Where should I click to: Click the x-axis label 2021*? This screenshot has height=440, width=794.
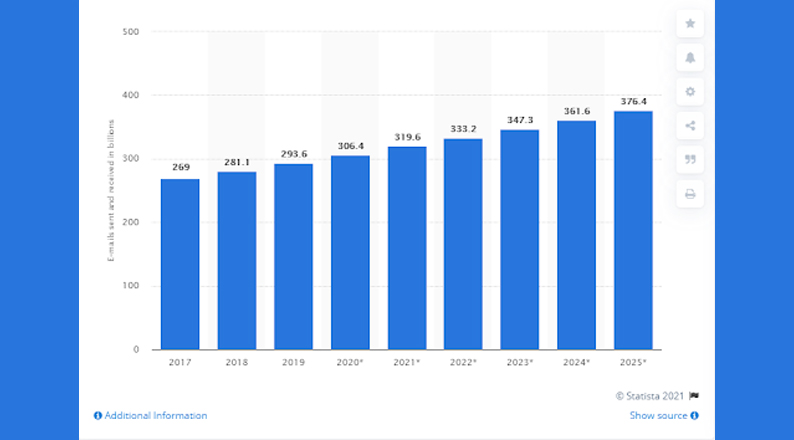pyautogui.click(x=407, y=363)
